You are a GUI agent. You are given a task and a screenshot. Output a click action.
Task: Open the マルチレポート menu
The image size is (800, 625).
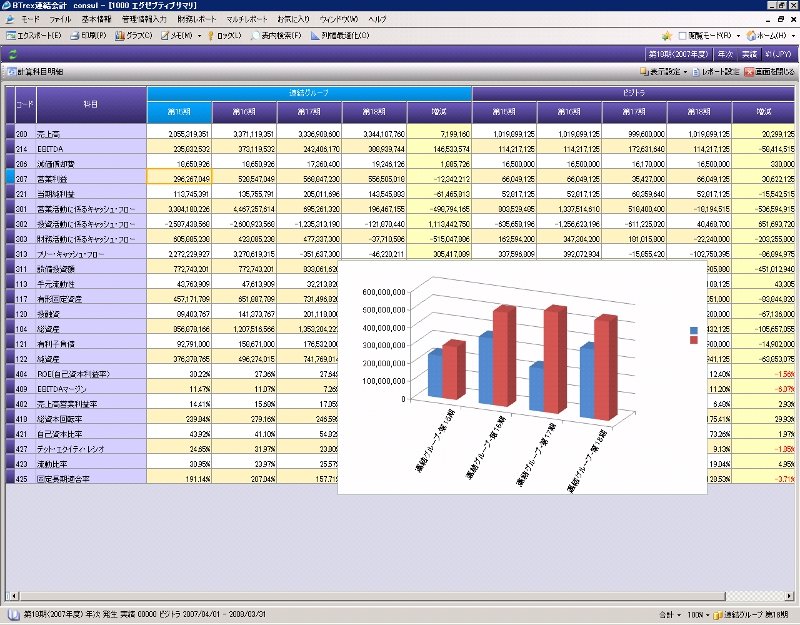coord(247,19)
